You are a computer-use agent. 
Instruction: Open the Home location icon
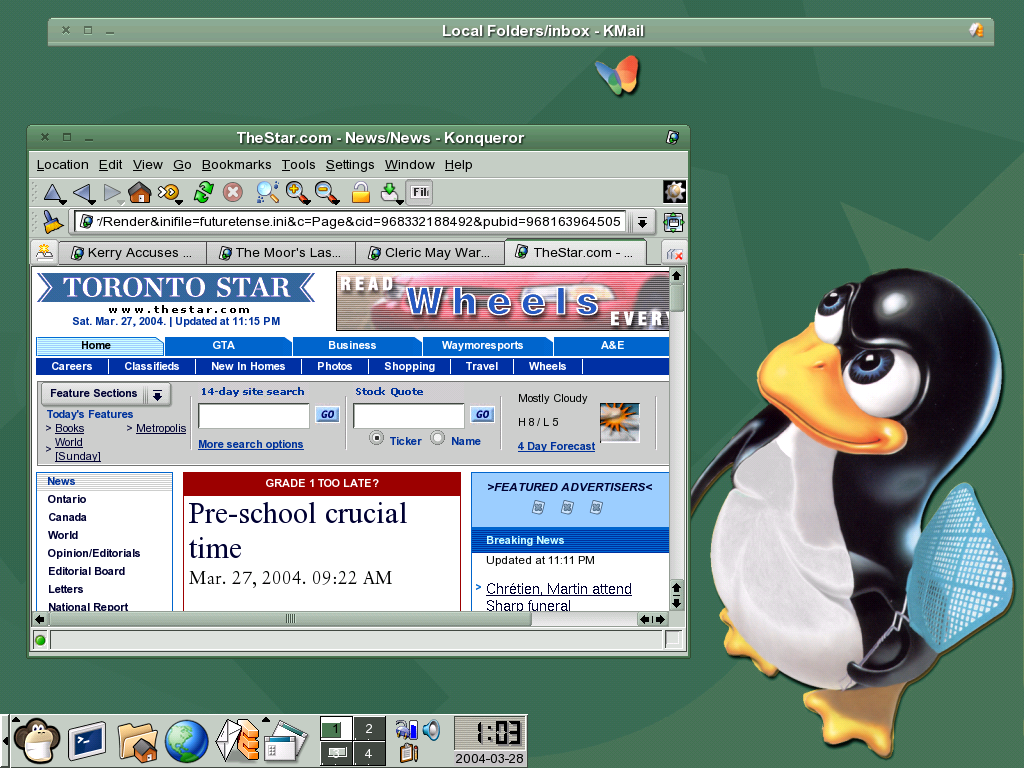140,193
